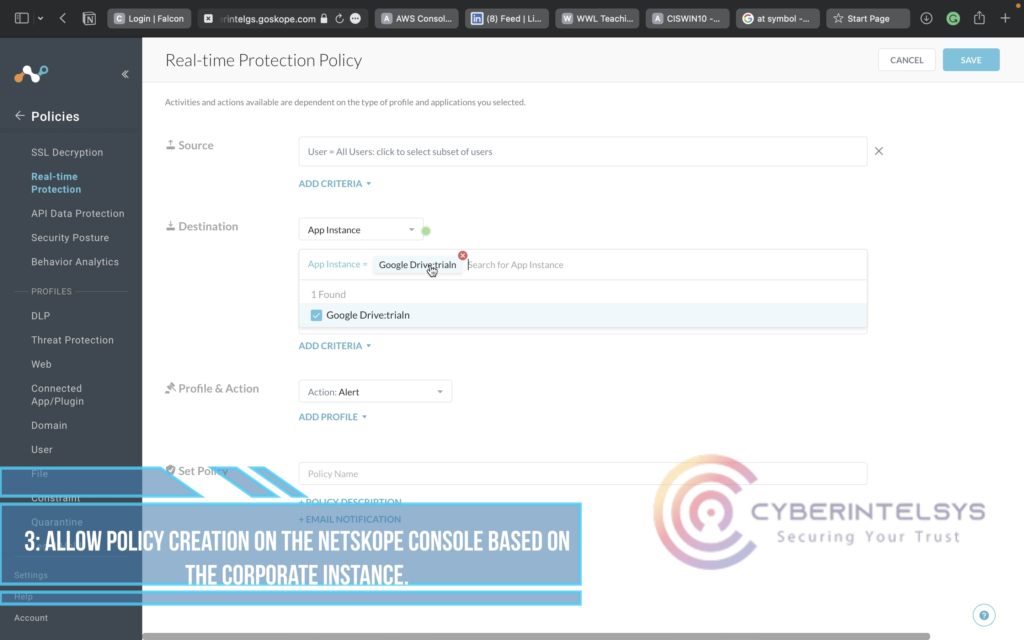Switch to the 'at symbol' Google tab
The width and height of the screenshot is (1024, 640).
pyautogui.click(x=777, y=18)
